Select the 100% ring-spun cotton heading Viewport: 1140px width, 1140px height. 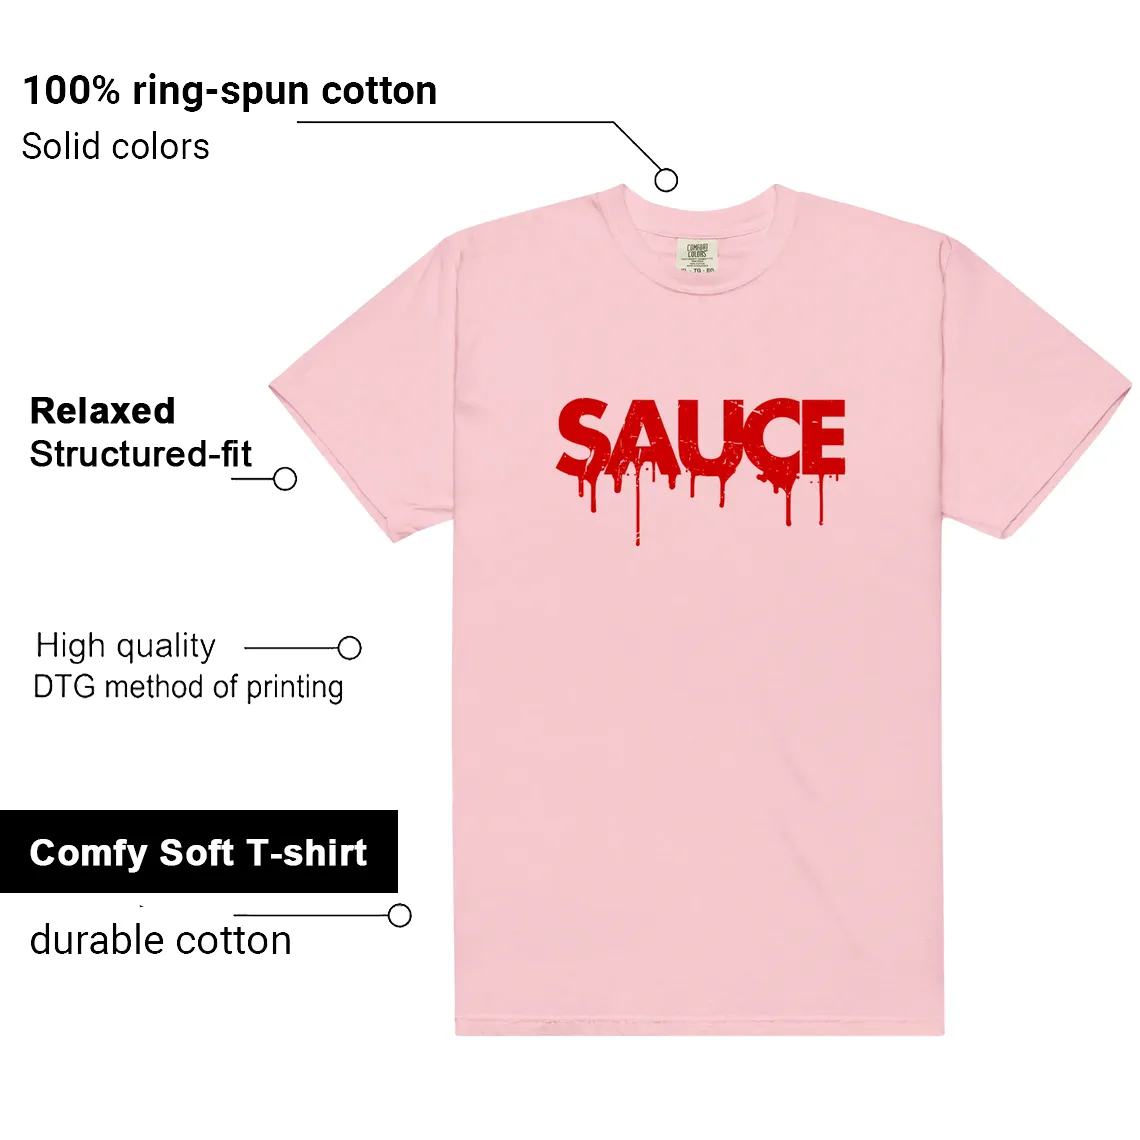(230, 91)
